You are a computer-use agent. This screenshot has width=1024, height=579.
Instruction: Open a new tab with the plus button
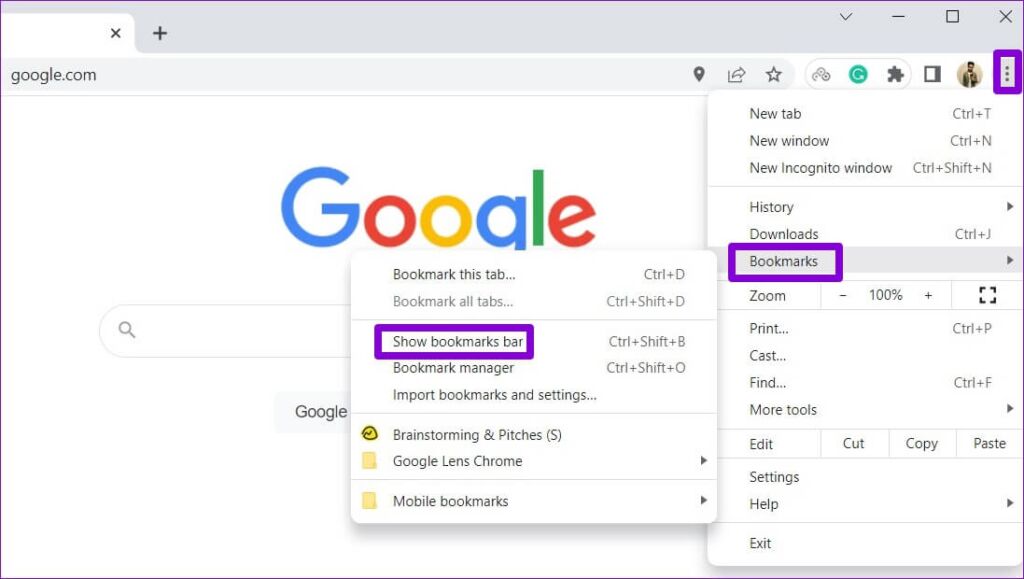coord(159,32)
